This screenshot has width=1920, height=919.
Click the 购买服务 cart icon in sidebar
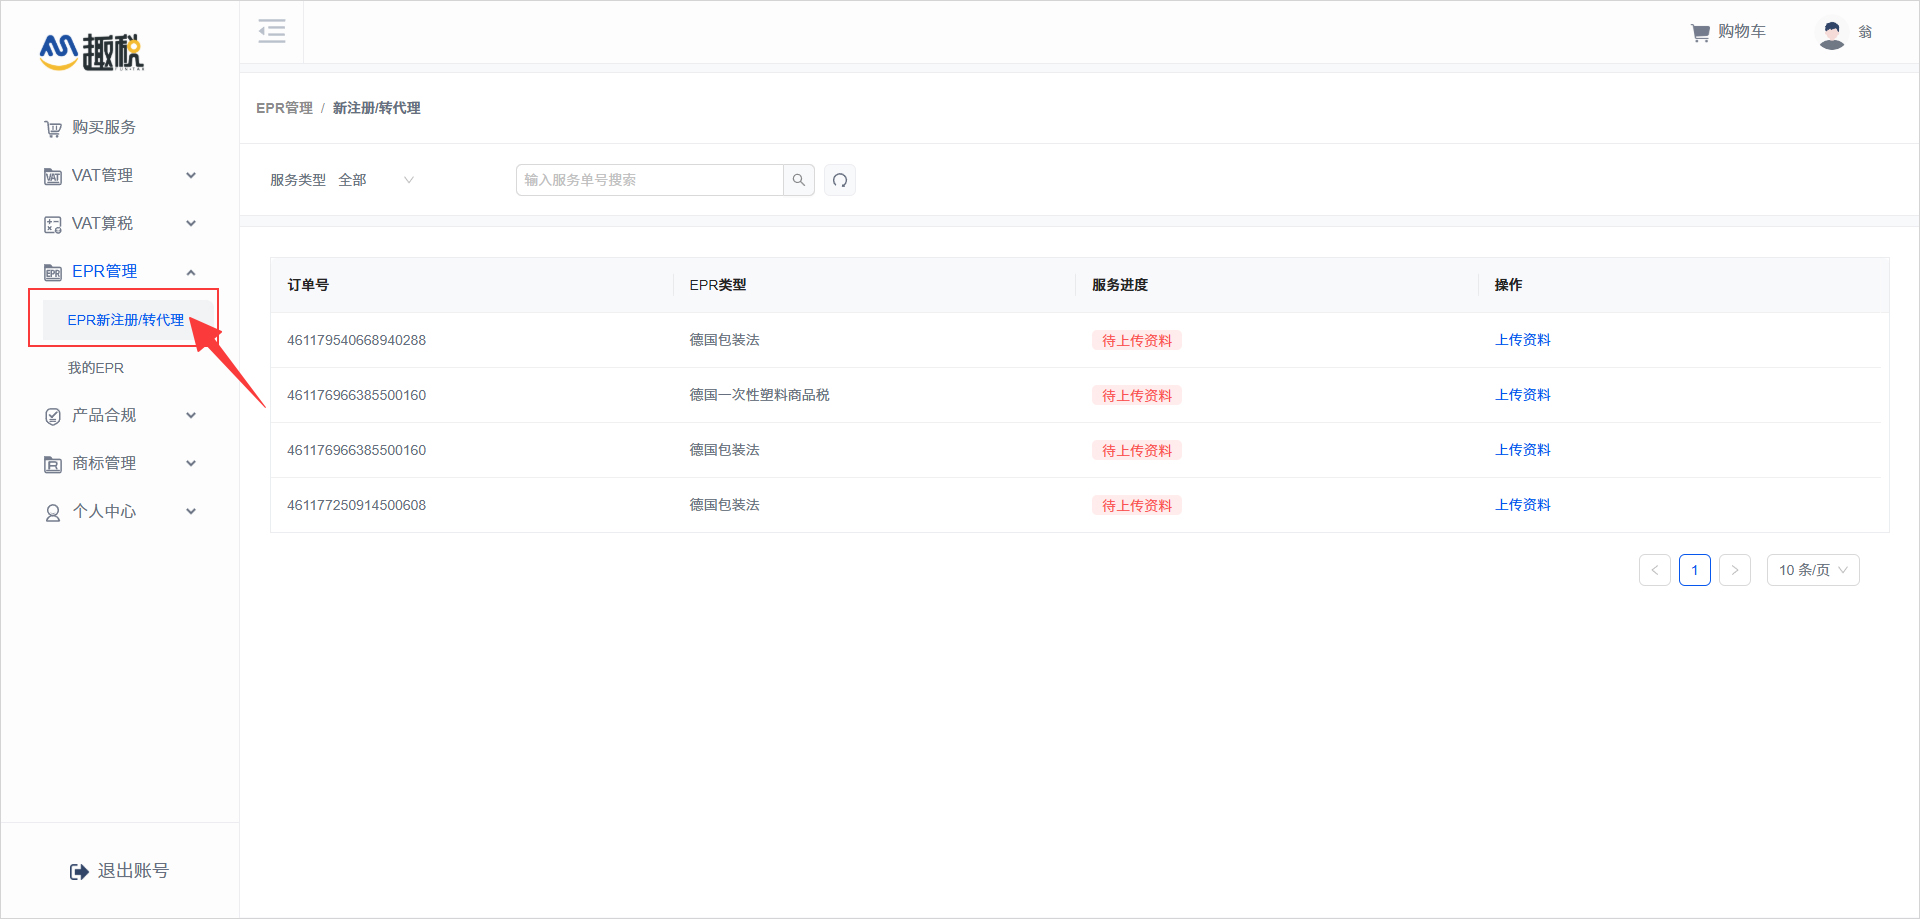(x=53, y=129)
